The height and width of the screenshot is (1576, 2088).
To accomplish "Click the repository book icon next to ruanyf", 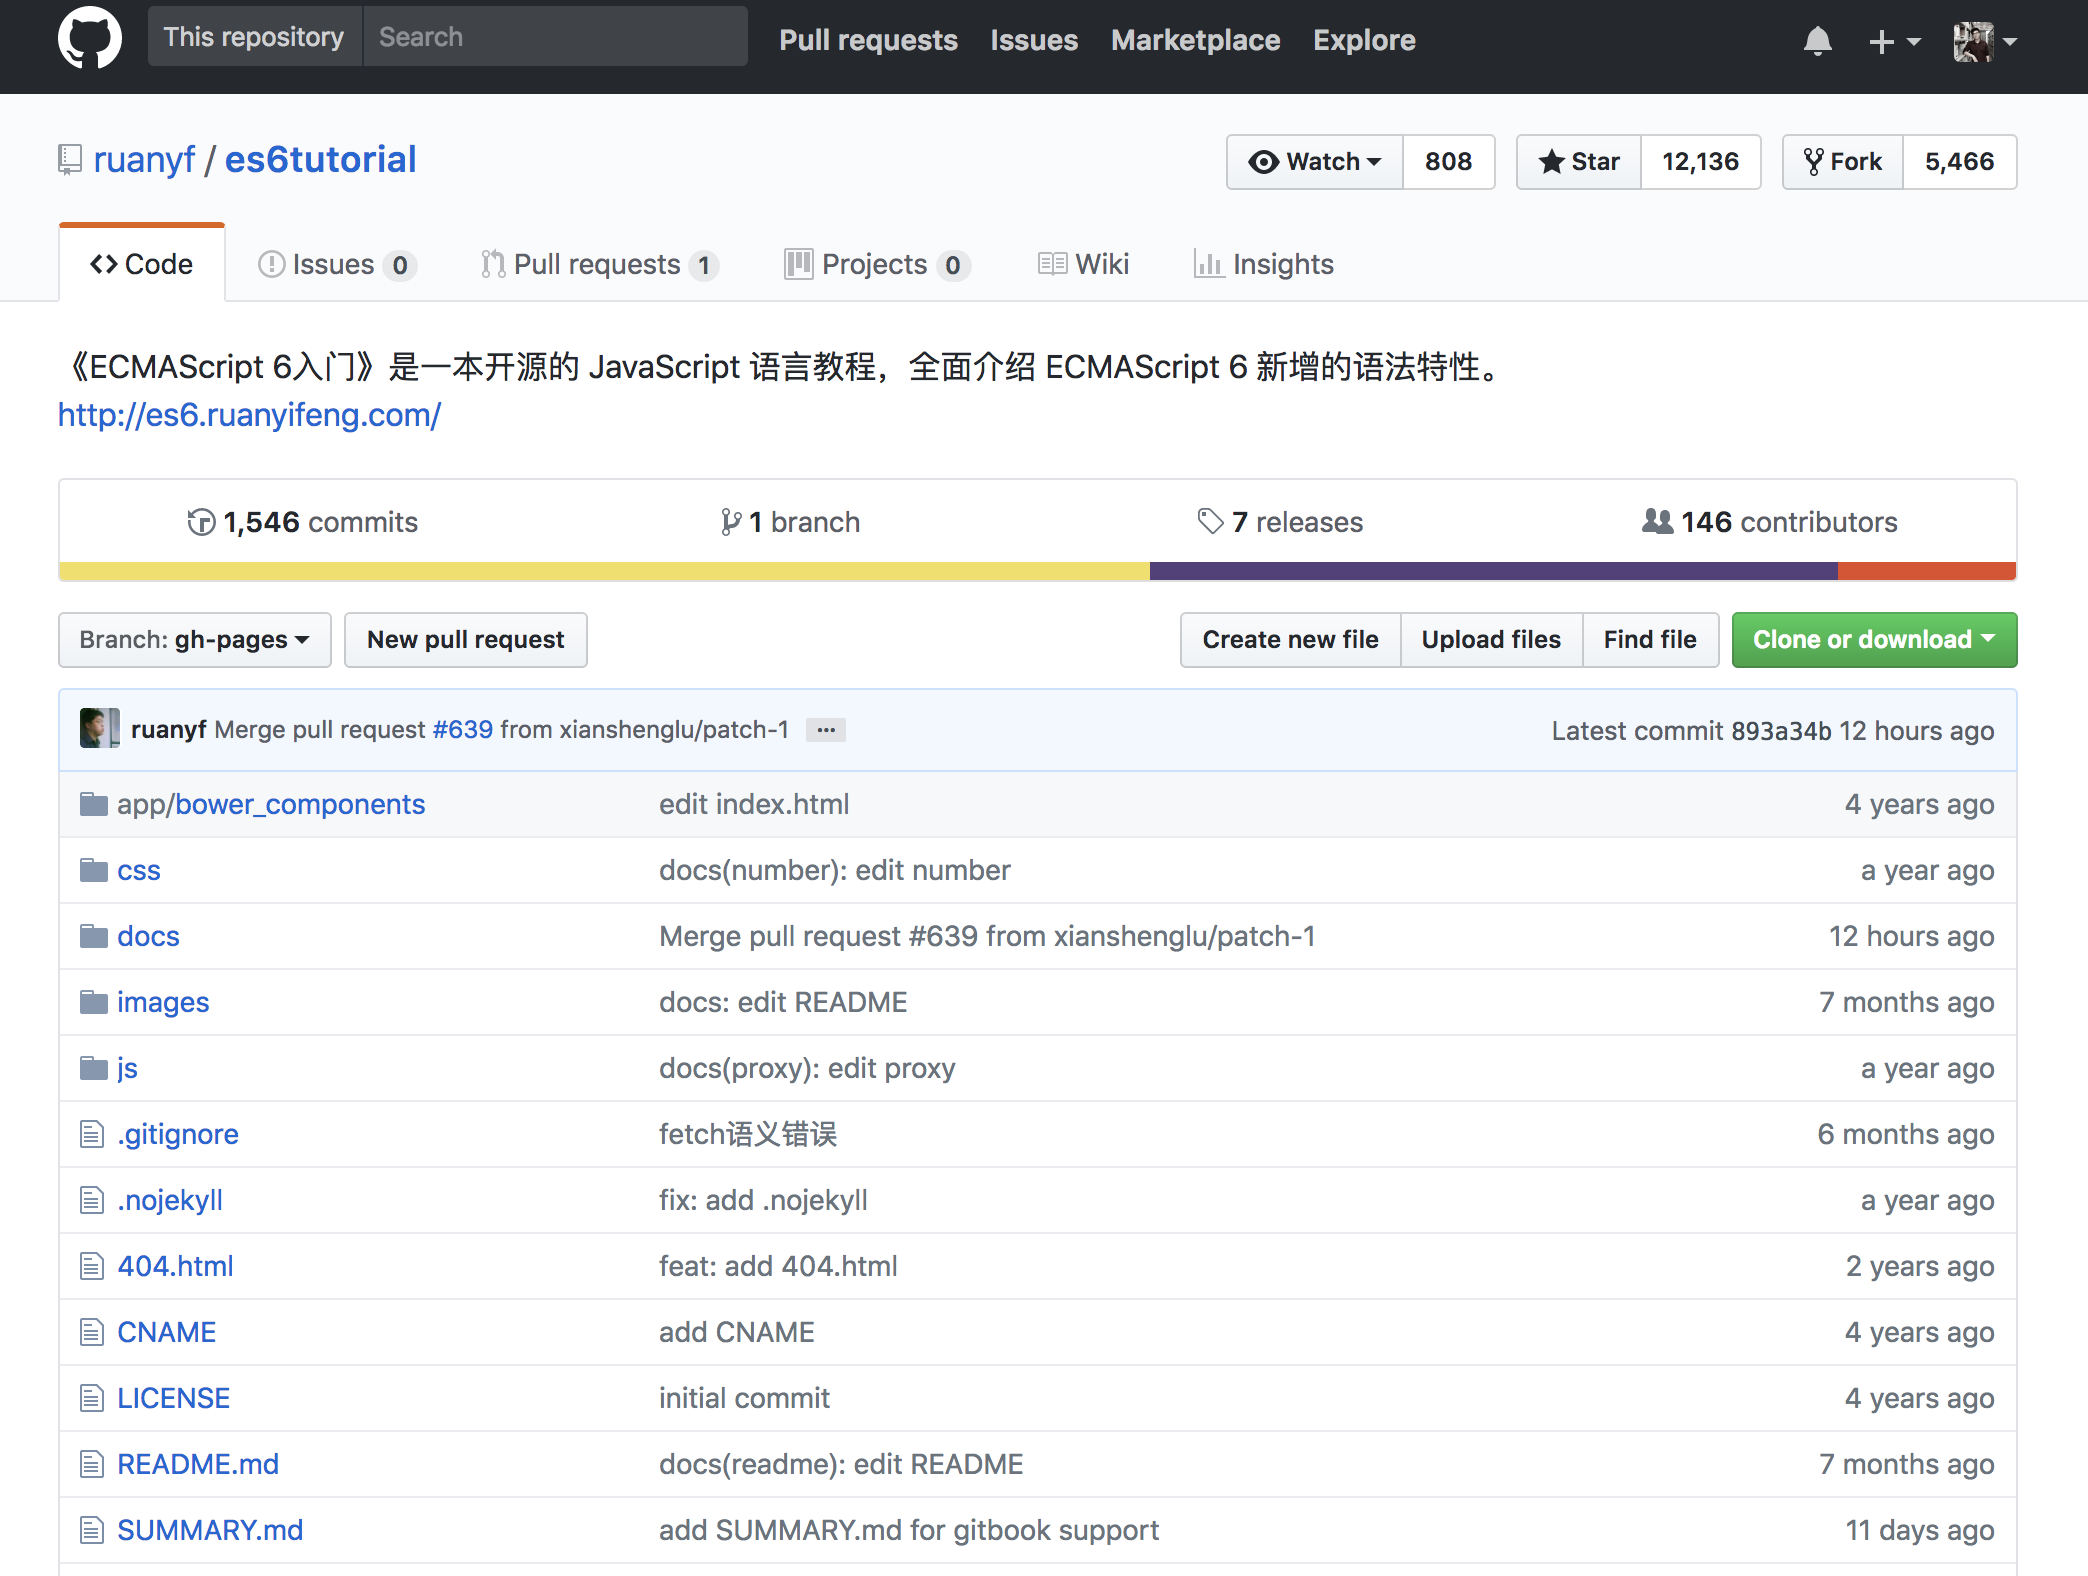I will 68,158.
